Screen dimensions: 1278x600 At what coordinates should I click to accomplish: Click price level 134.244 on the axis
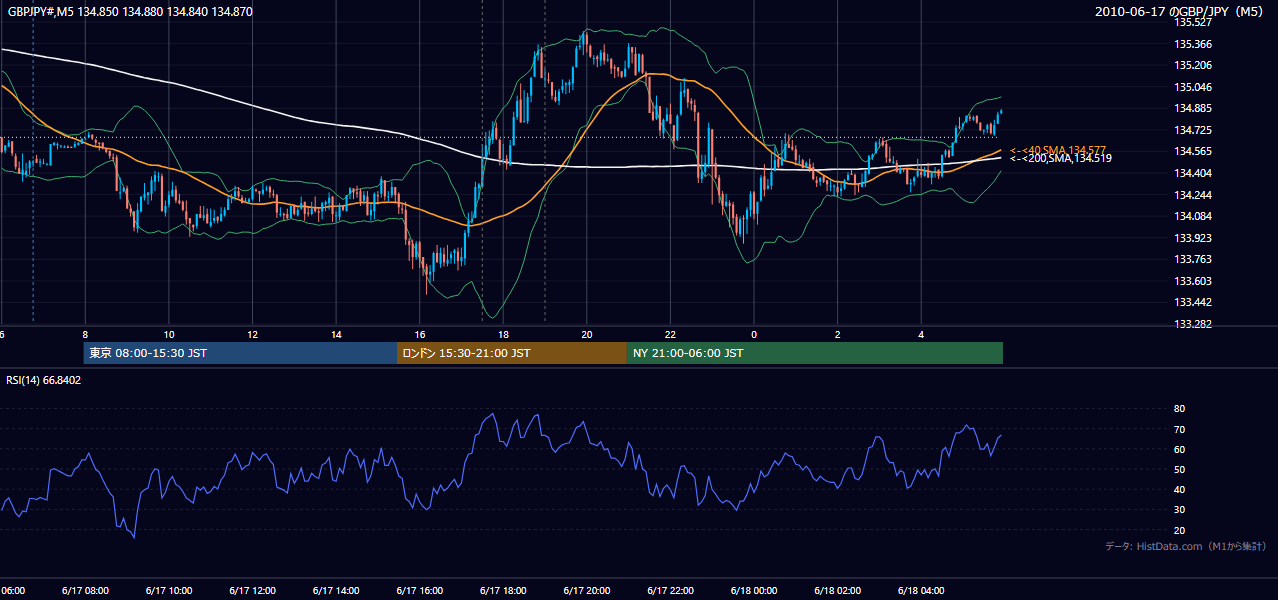1192,194
